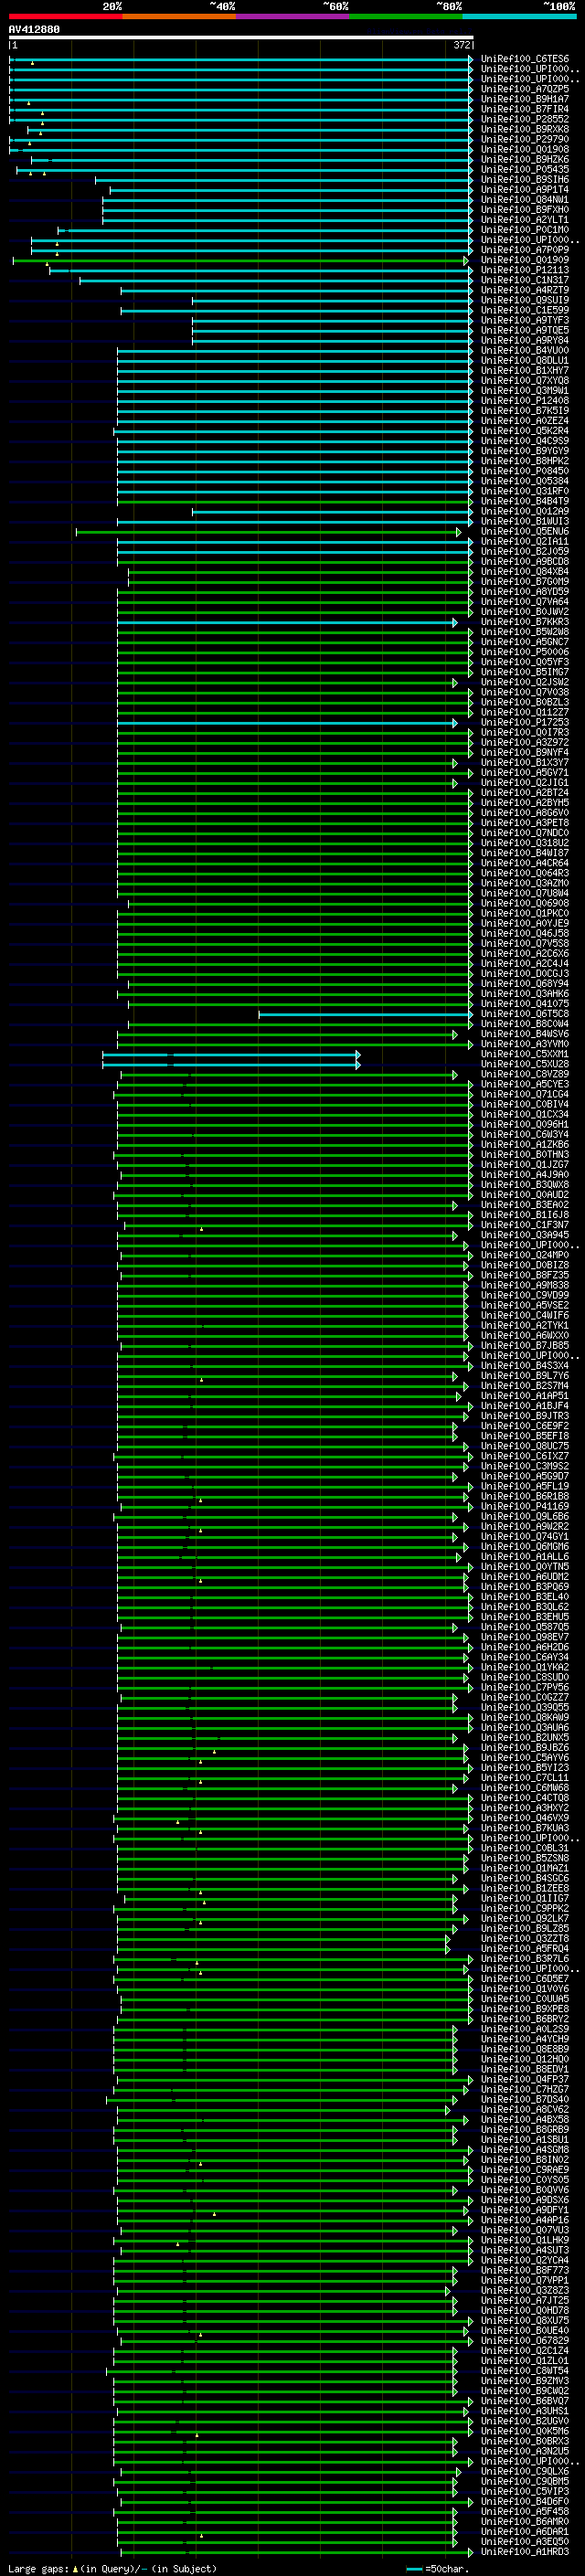The width and height of the screenshot is (585, 2576).
Task: Open hit UniRef100_P29790
Action: 525,139
